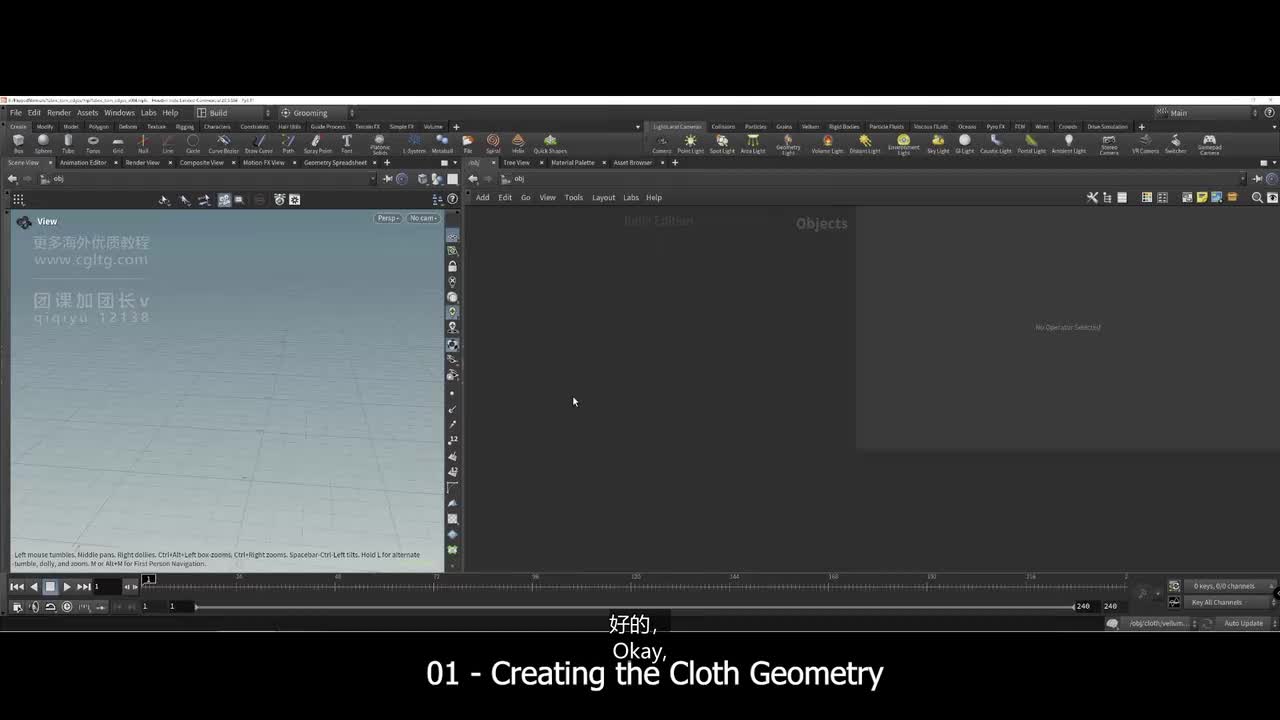Open the network editor wrench tools icon

1092,198
